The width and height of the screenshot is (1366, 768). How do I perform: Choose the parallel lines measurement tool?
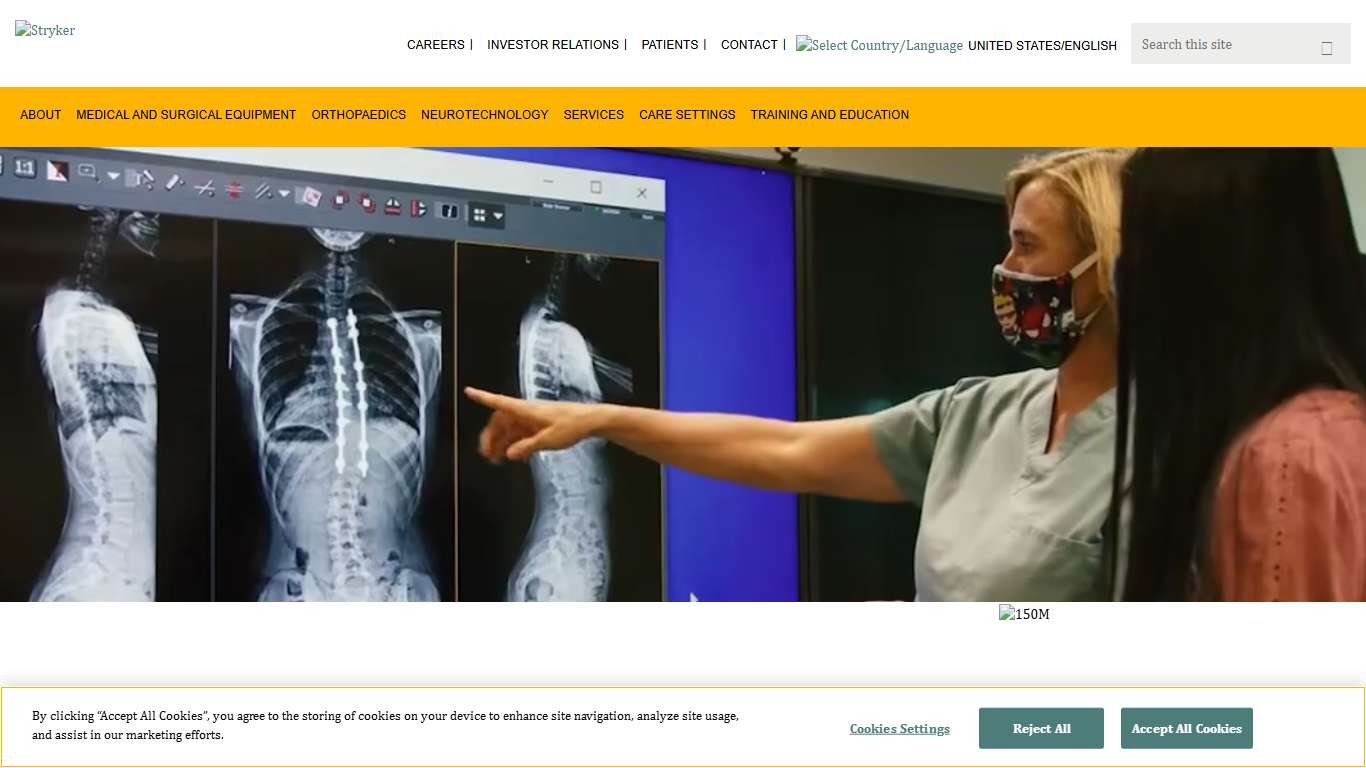pos(265,193)
